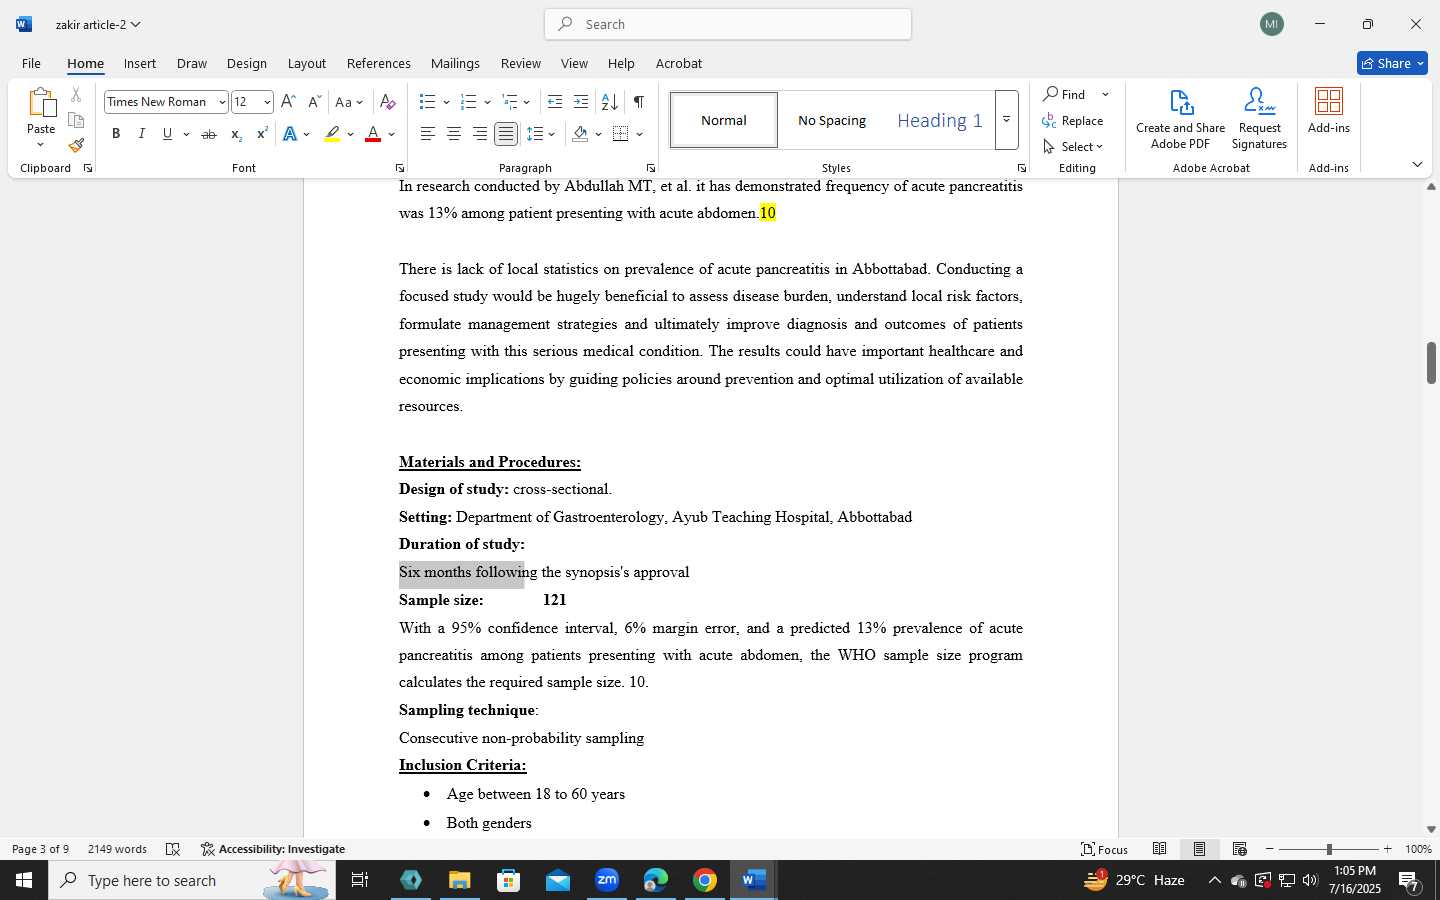Viewport: 1440px width, 900px height.
Task: Switch to Read Mode view
Action: [1159, 849]
